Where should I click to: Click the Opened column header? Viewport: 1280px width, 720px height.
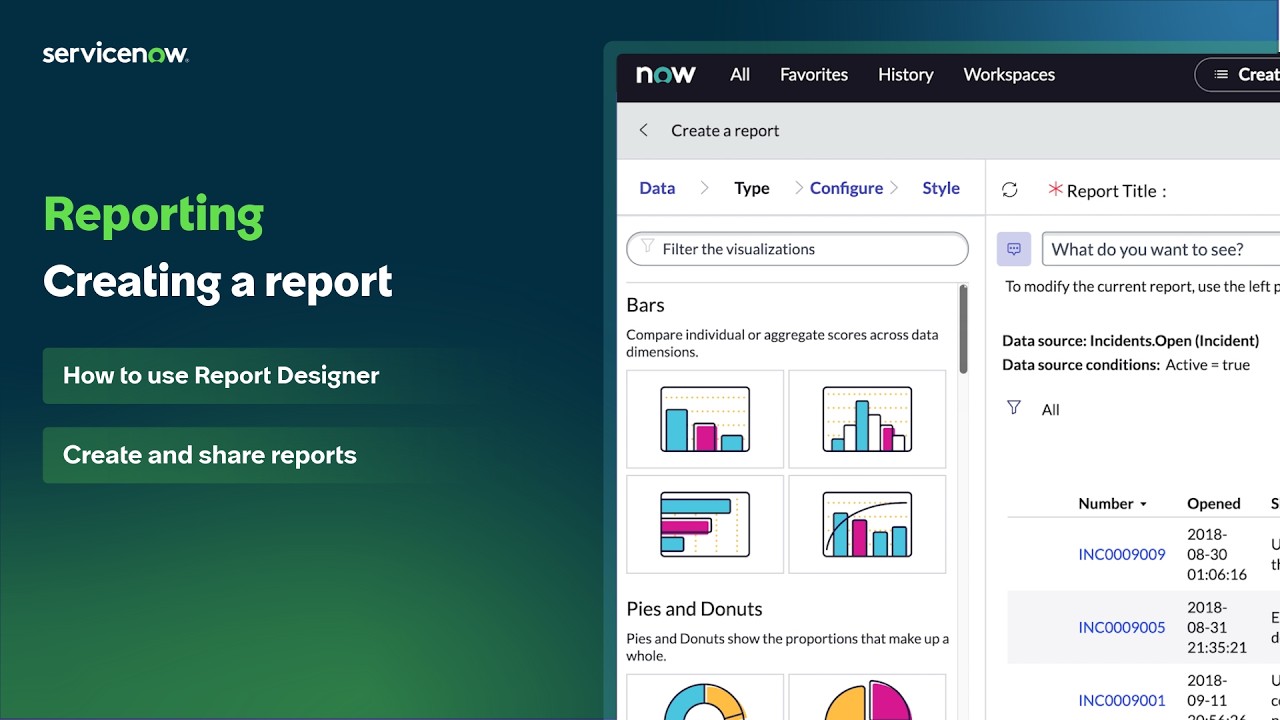click(1214, 504)
